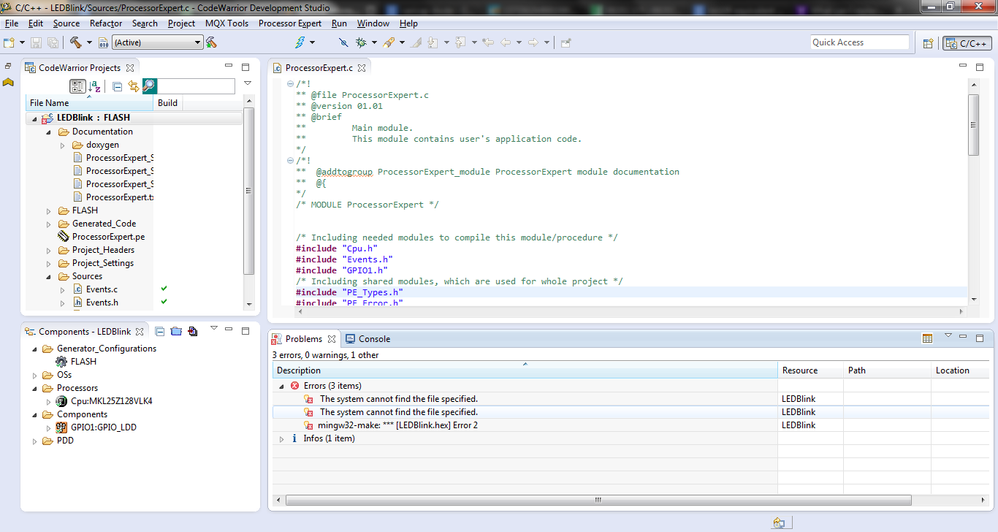998x532 pixels.
Task: Click the New file toolbar icon
Action: click(9, 43)
